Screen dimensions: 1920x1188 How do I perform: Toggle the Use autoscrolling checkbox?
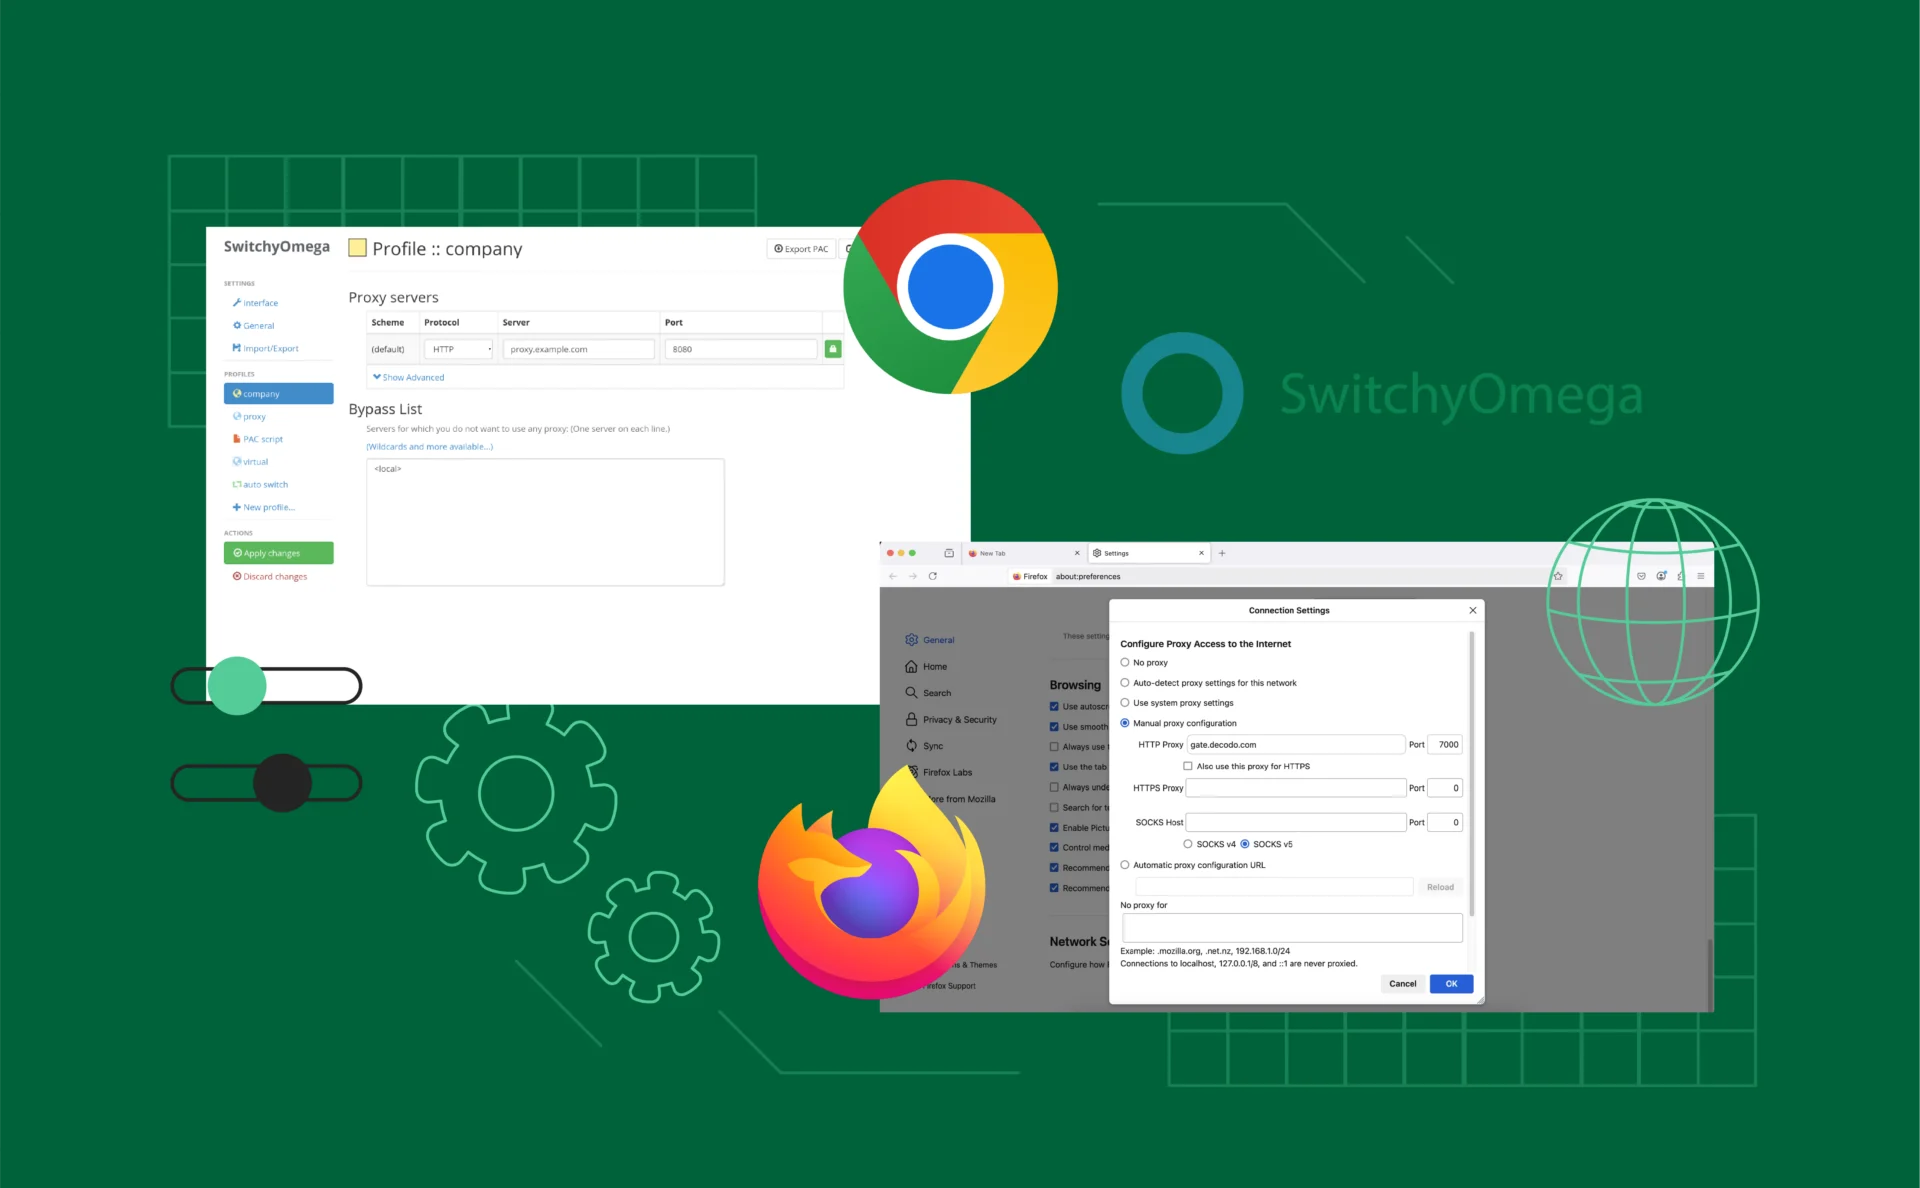click(1054, 706)
